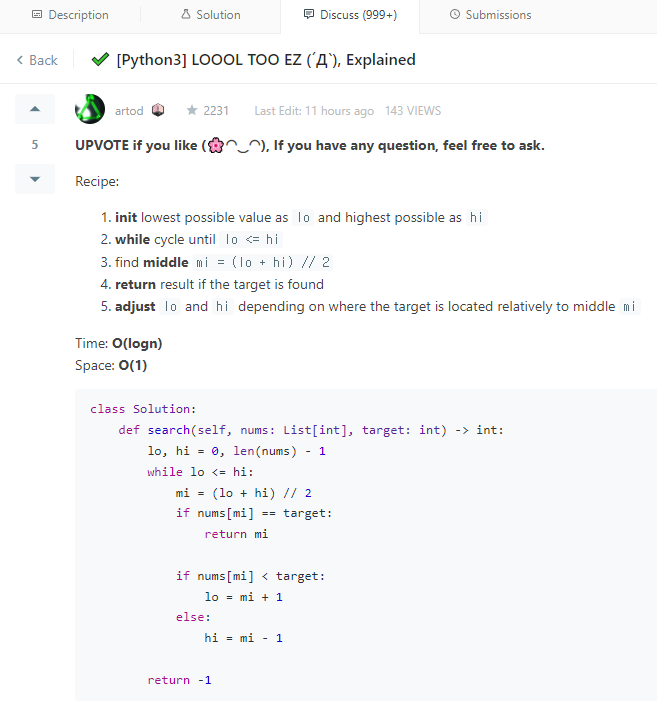
Task: Click the badge icon next to artod
Action: 158,110
